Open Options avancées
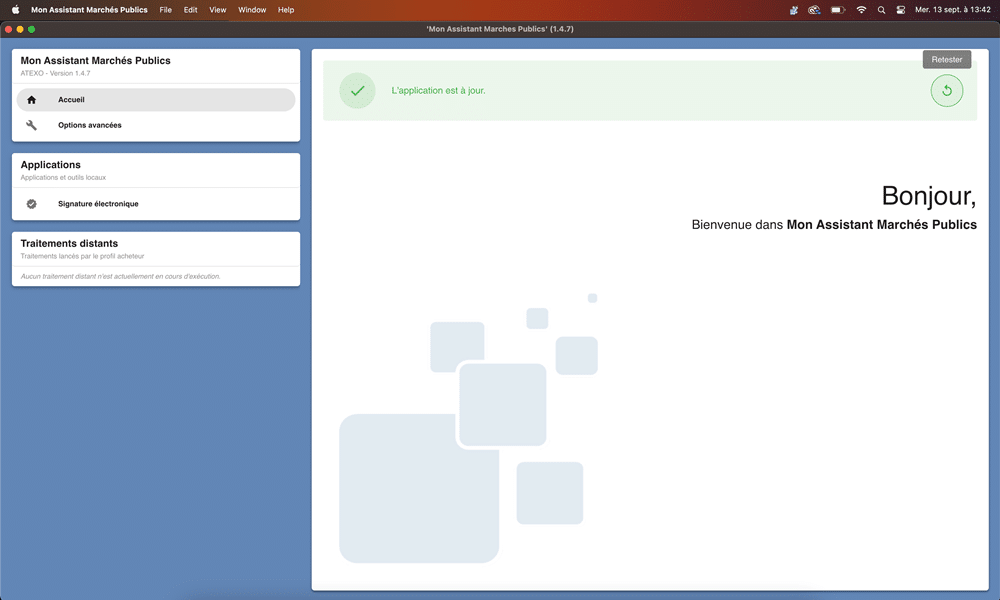This screenshot has height=600, width=1000. (156, 125)
